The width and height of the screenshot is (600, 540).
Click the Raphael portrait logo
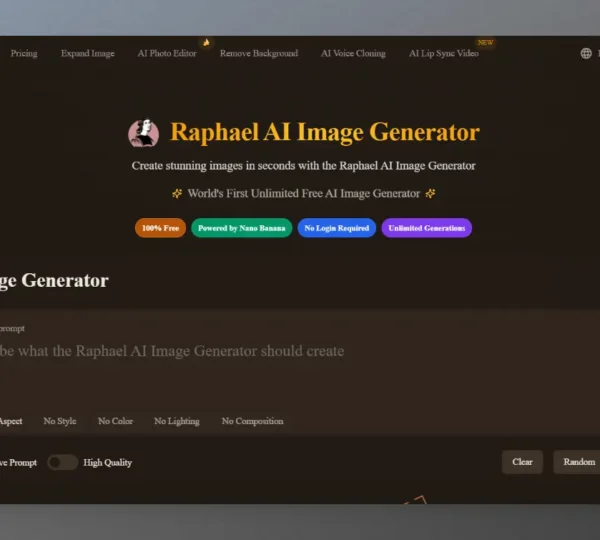[x=143, y=132]
